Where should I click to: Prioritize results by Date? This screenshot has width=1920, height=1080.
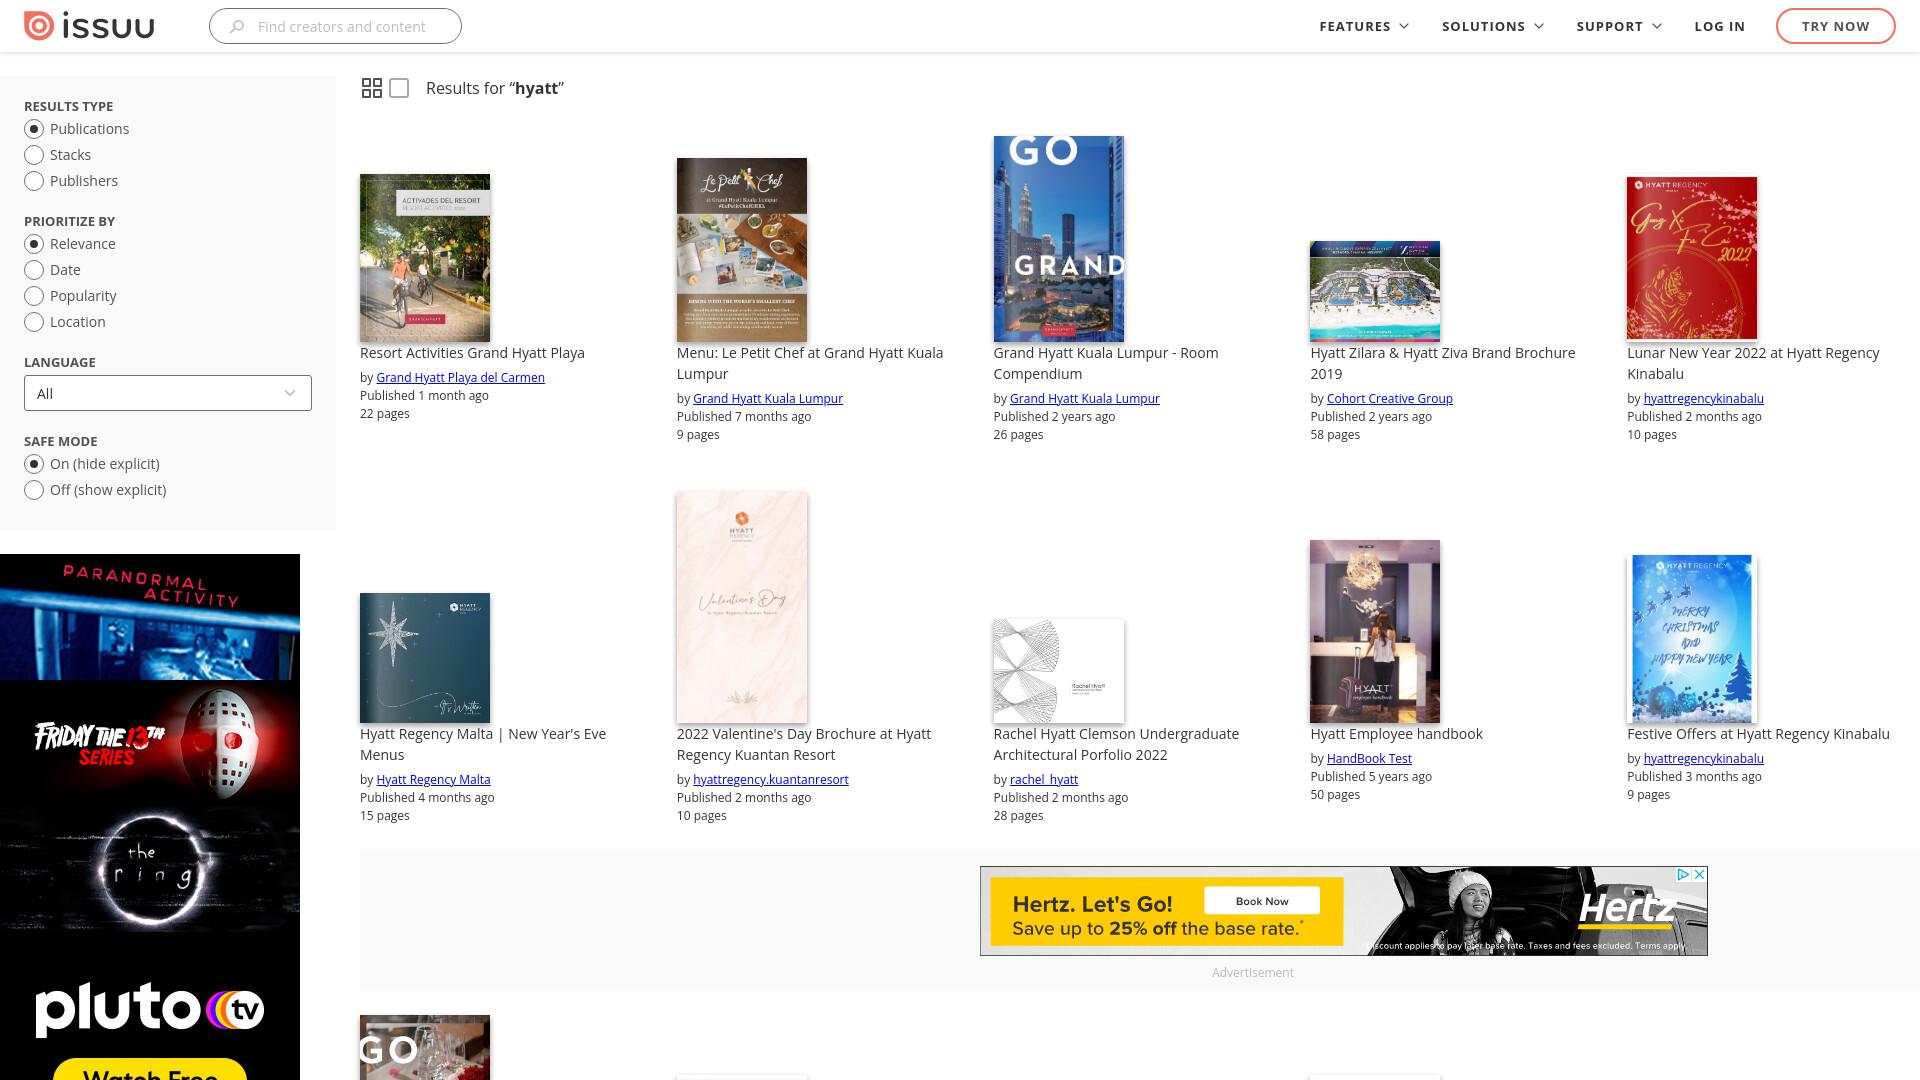53,270
